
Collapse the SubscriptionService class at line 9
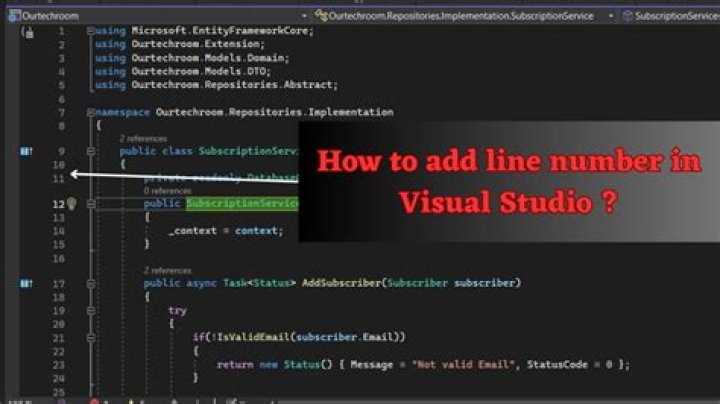(90, 151)
